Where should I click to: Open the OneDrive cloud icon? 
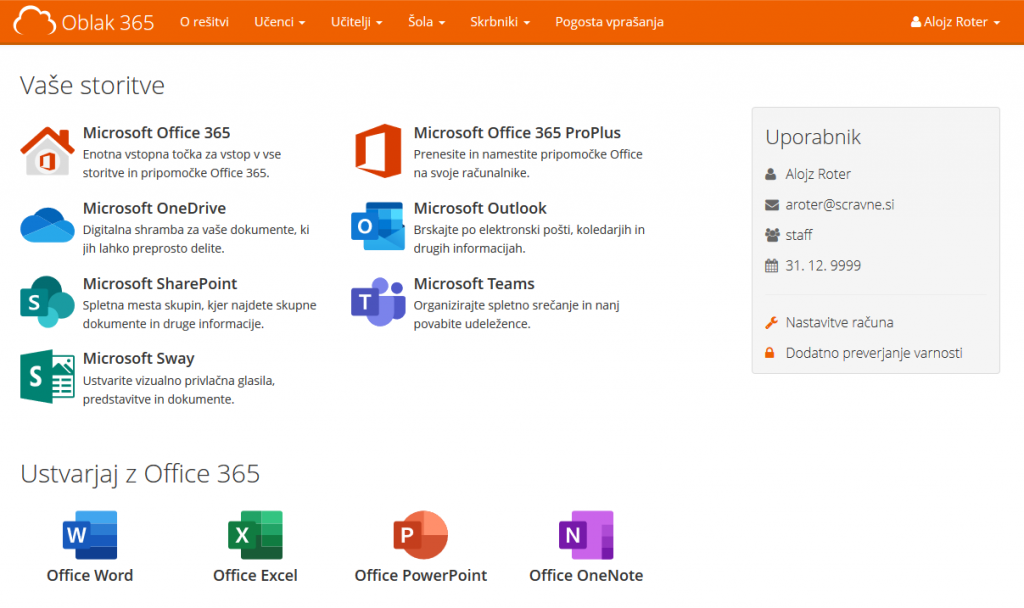click(x=47, y=225)
